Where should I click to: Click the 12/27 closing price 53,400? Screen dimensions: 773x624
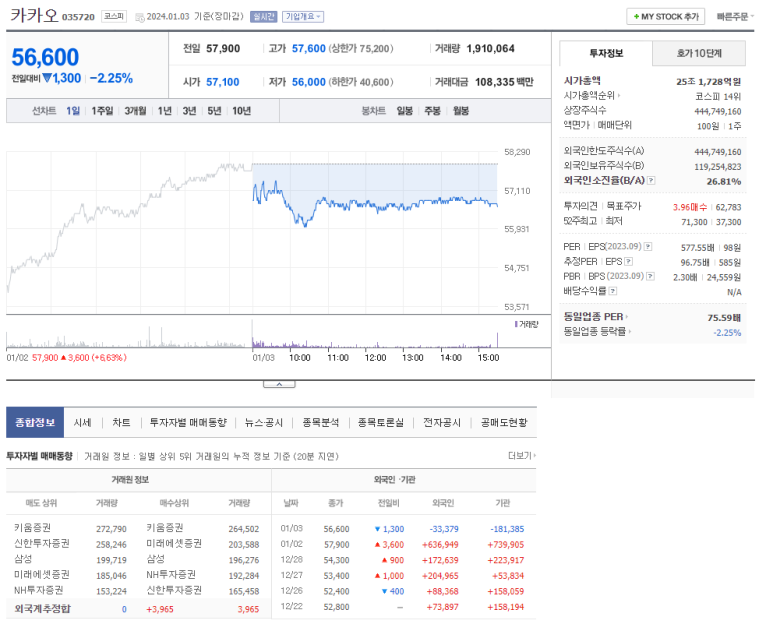tap(336, 576)
